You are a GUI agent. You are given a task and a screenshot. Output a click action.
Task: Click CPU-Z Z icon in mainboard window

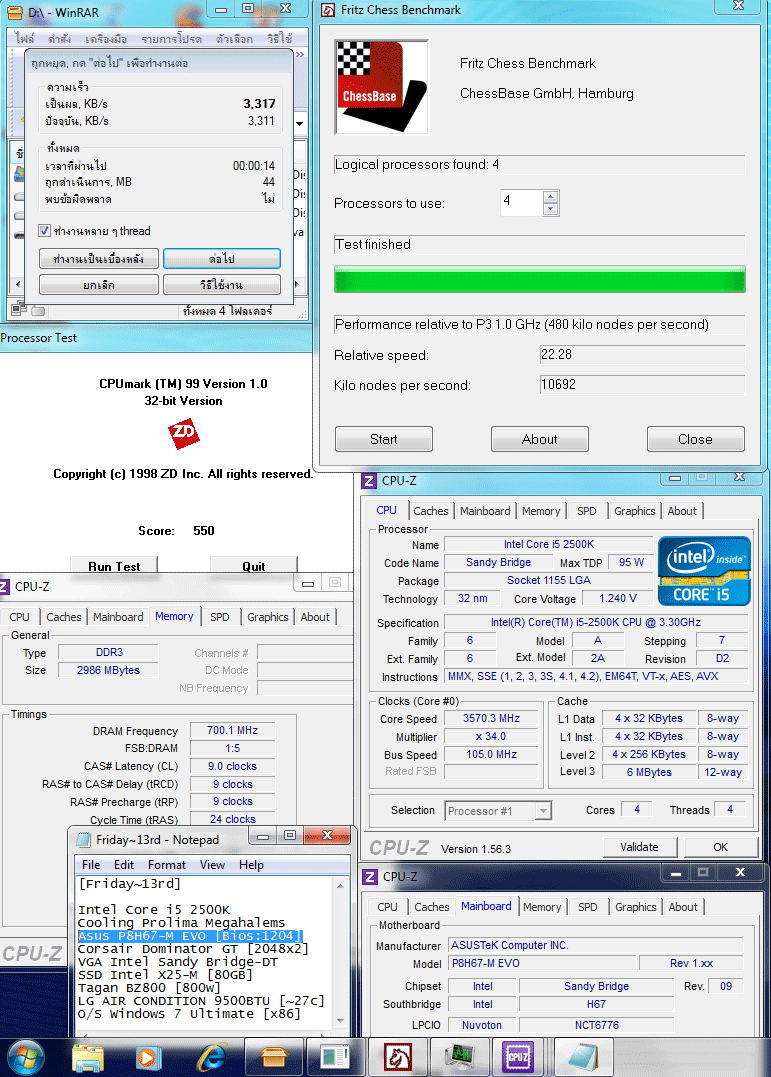(370, 876)
